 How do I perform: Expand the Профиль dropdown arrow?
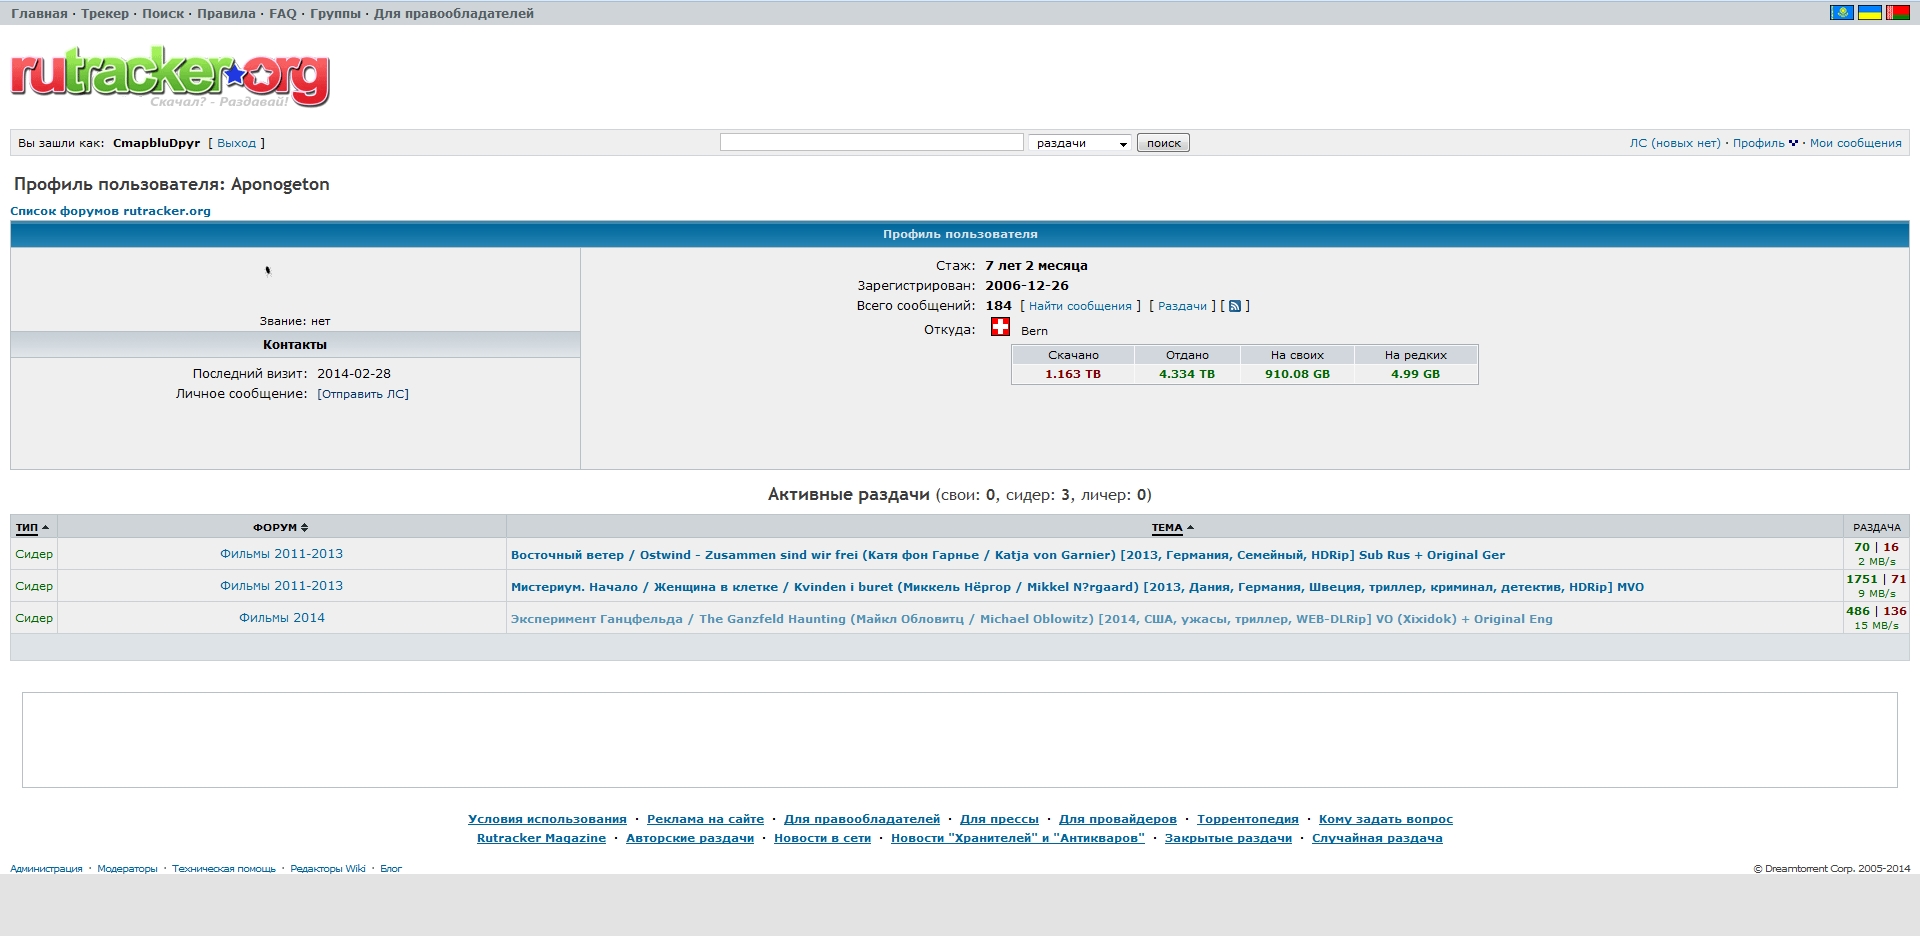point(1793,143)
